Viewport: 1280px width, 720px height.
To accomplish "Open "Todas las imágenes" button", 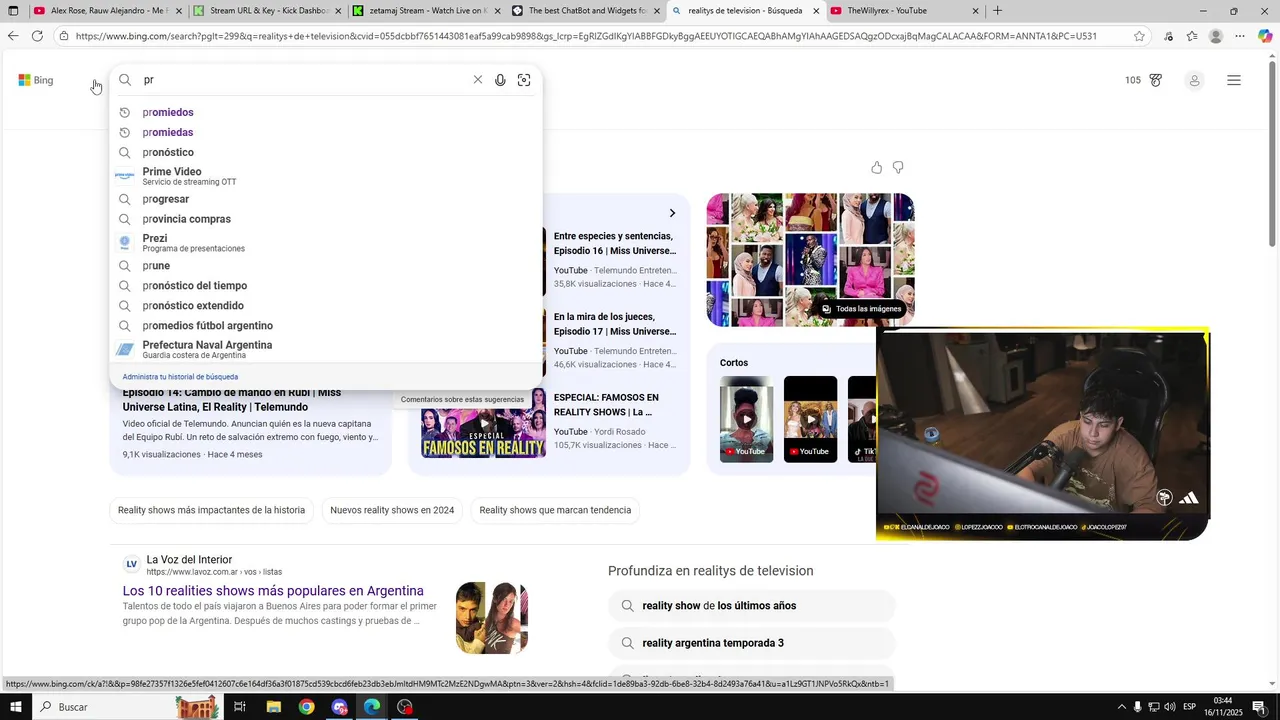I will click(x=861, y=309).
